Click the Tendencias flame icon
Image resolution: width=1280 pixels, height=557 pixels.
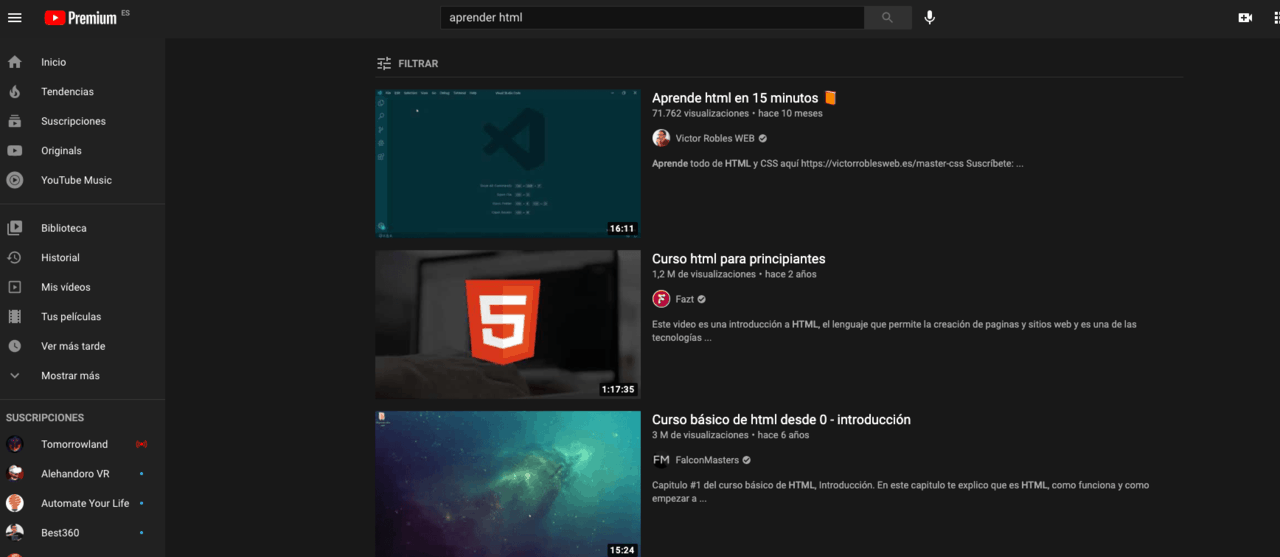click(15, 92)
